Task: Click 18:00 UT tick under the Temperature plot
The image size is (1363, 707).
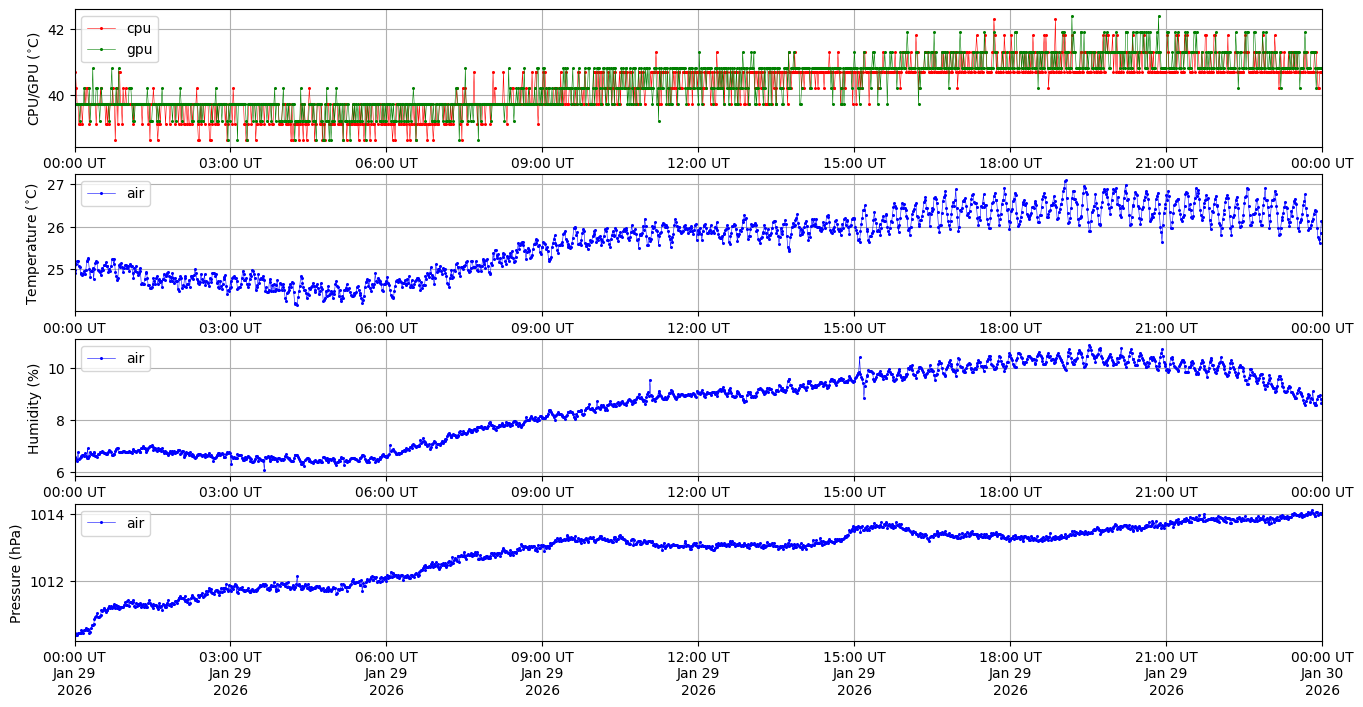Action: 1010,327
